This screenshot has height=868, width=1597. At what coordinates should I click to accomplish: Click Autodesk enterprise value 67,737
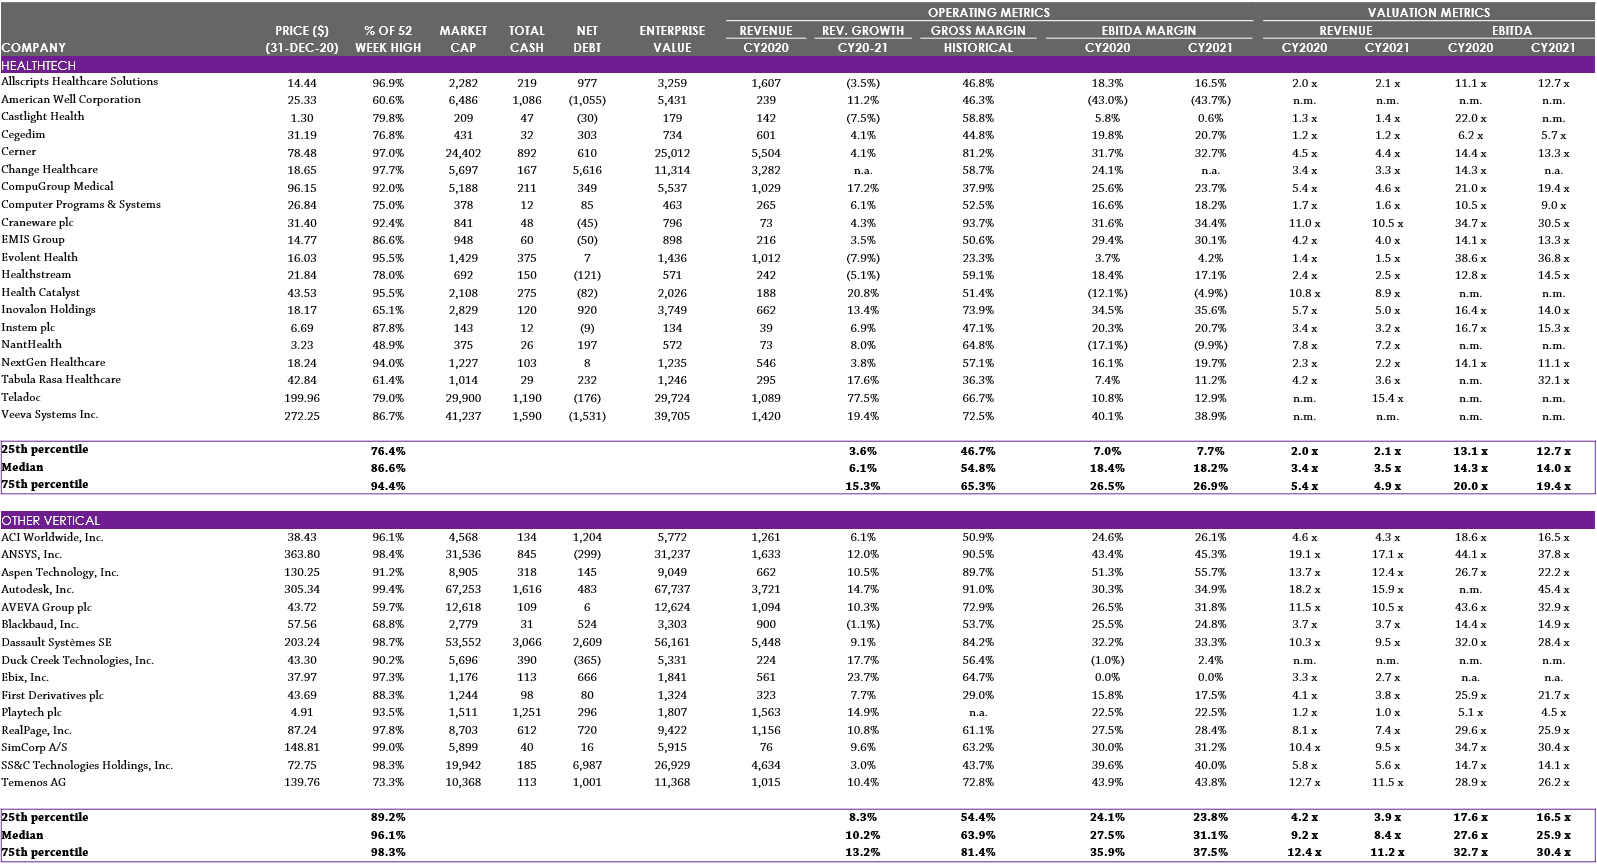tap(672, 590)
